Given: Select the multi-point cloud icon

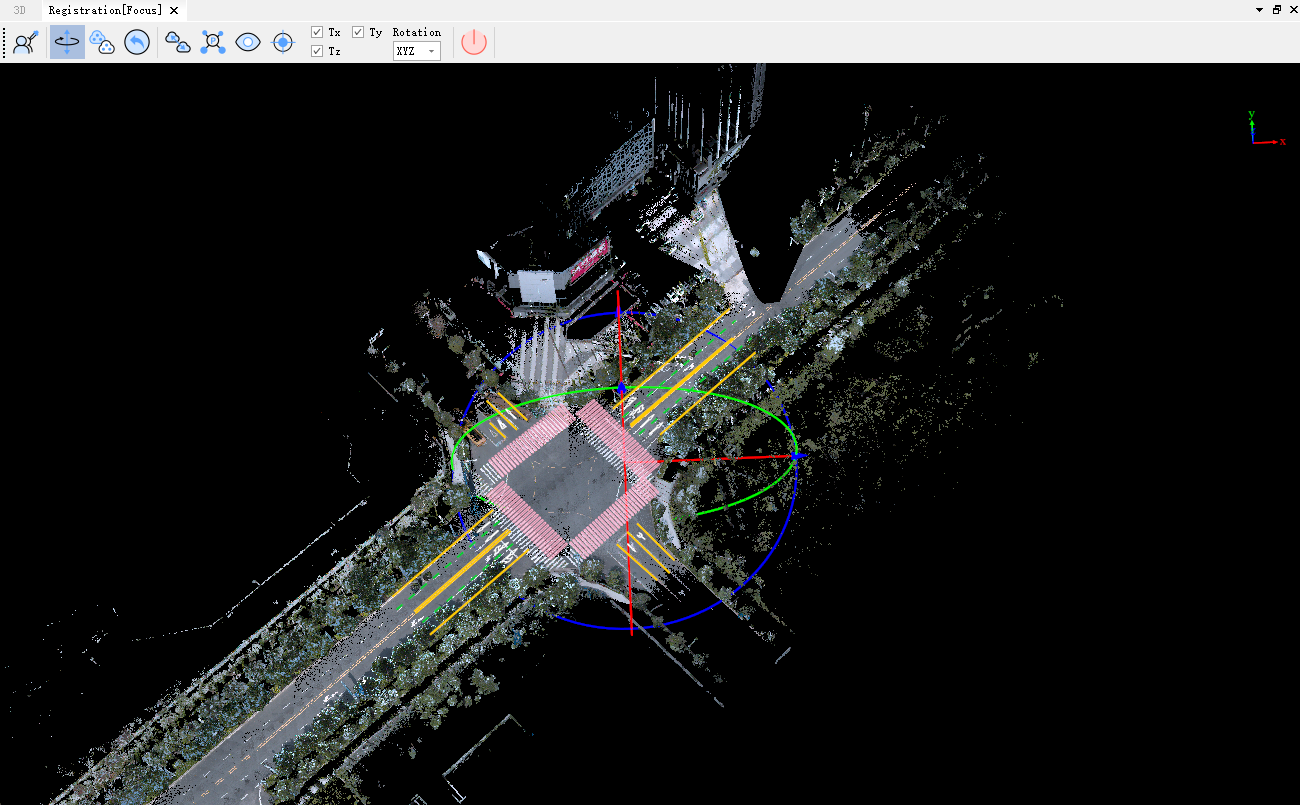Looking at the screenshot, I should click(102, 42).
